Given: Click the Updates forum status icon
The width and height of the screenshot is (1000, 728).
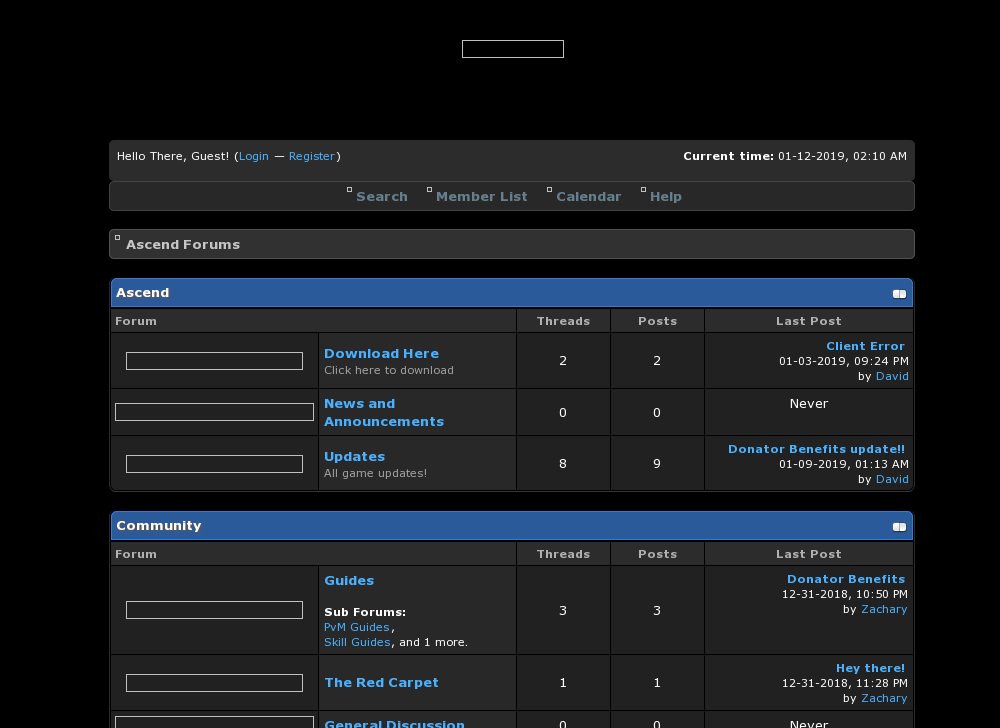Looking at the screenshot, I should (x=214, y=464).
